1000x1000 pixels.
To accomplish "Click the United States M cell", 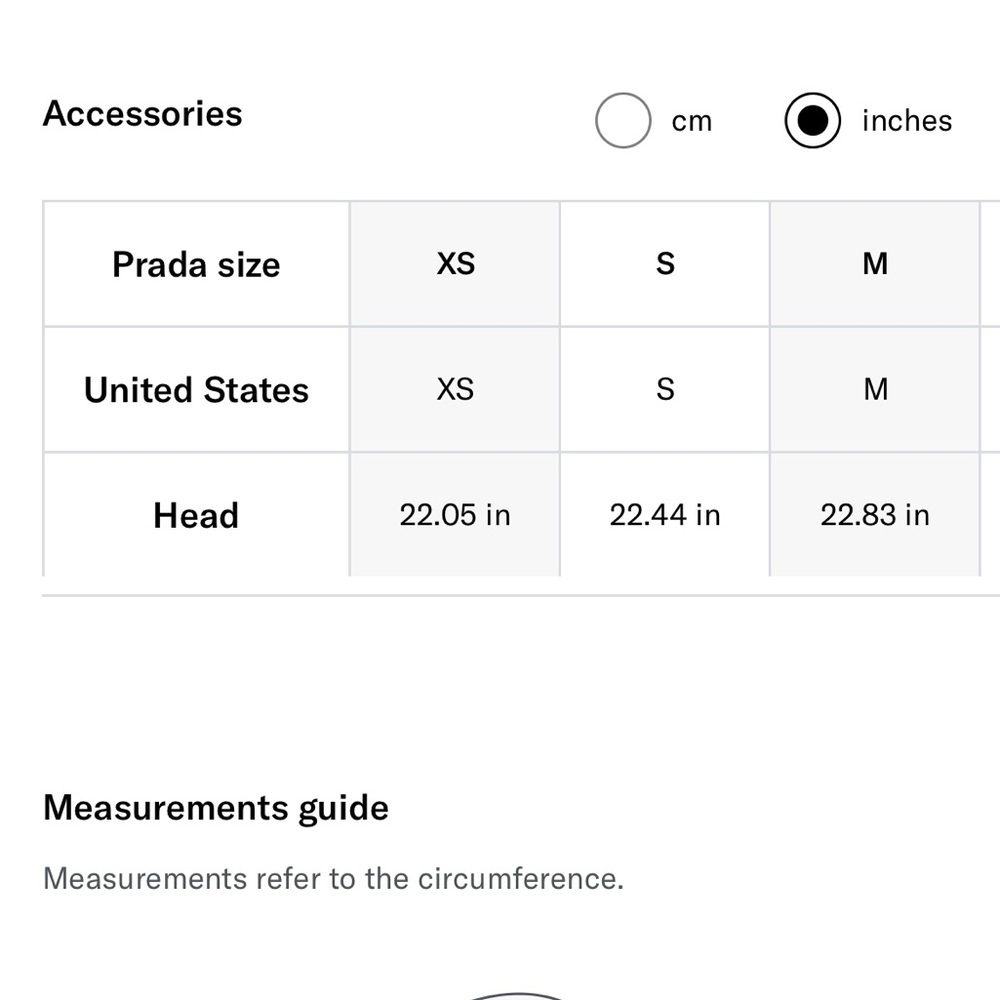I will [x=875, y=390].
